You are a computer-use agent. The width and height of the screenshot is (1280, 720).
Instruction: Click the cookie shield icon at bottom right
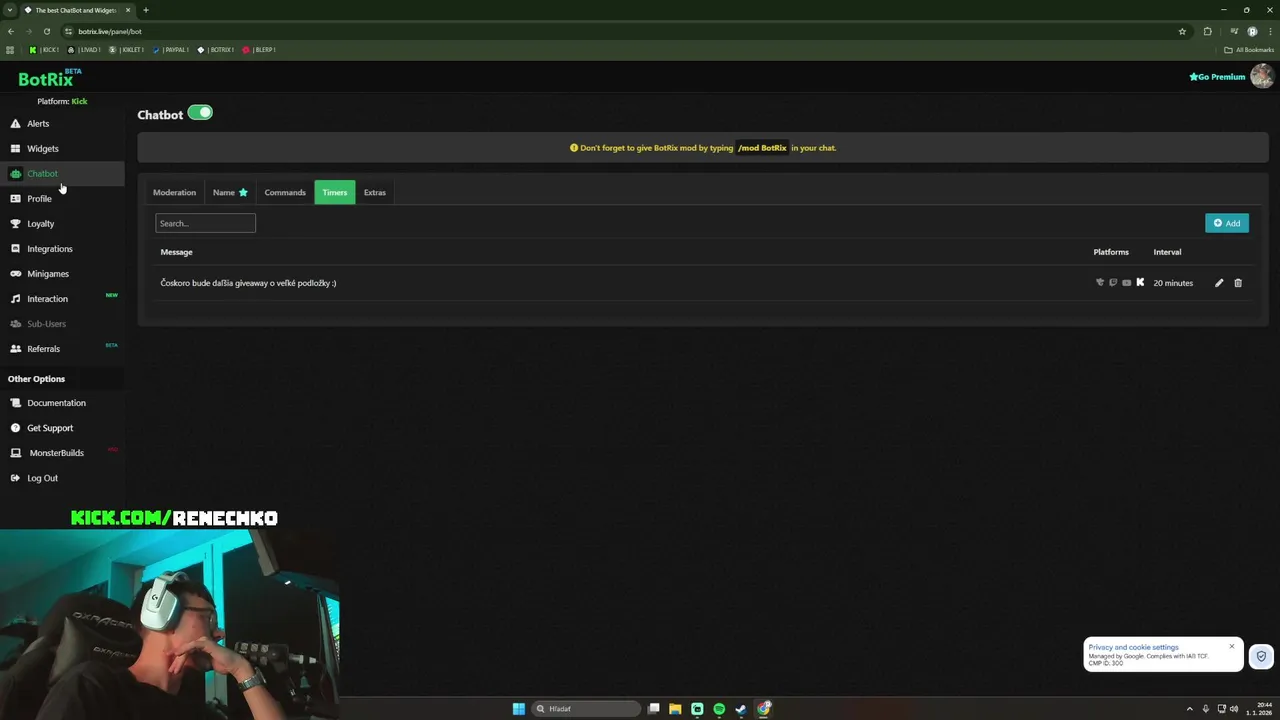(1261, 657)
